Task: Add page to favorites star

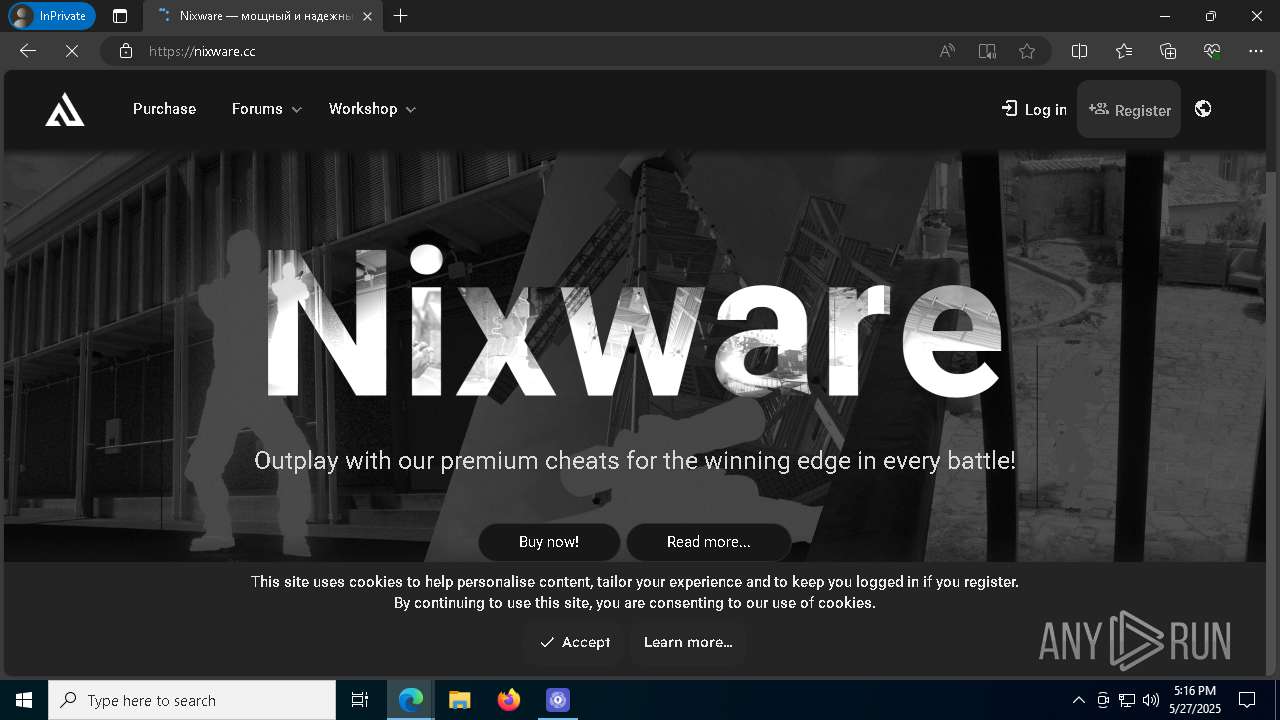Action: pos(1027,51)
